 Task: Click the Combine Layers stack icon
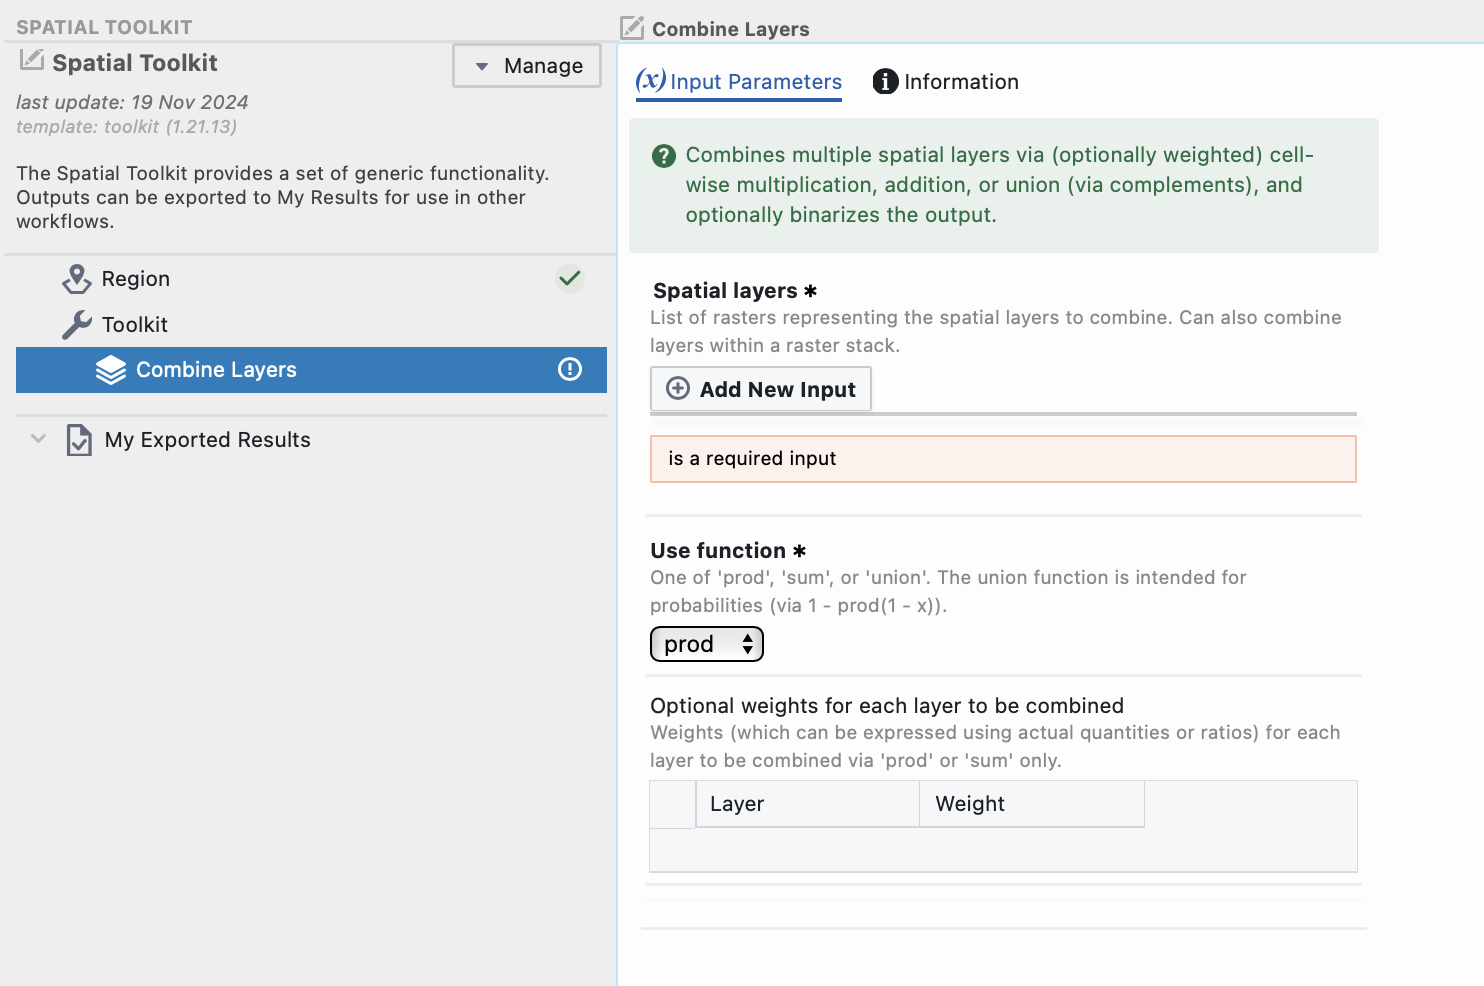coord(111,370)
